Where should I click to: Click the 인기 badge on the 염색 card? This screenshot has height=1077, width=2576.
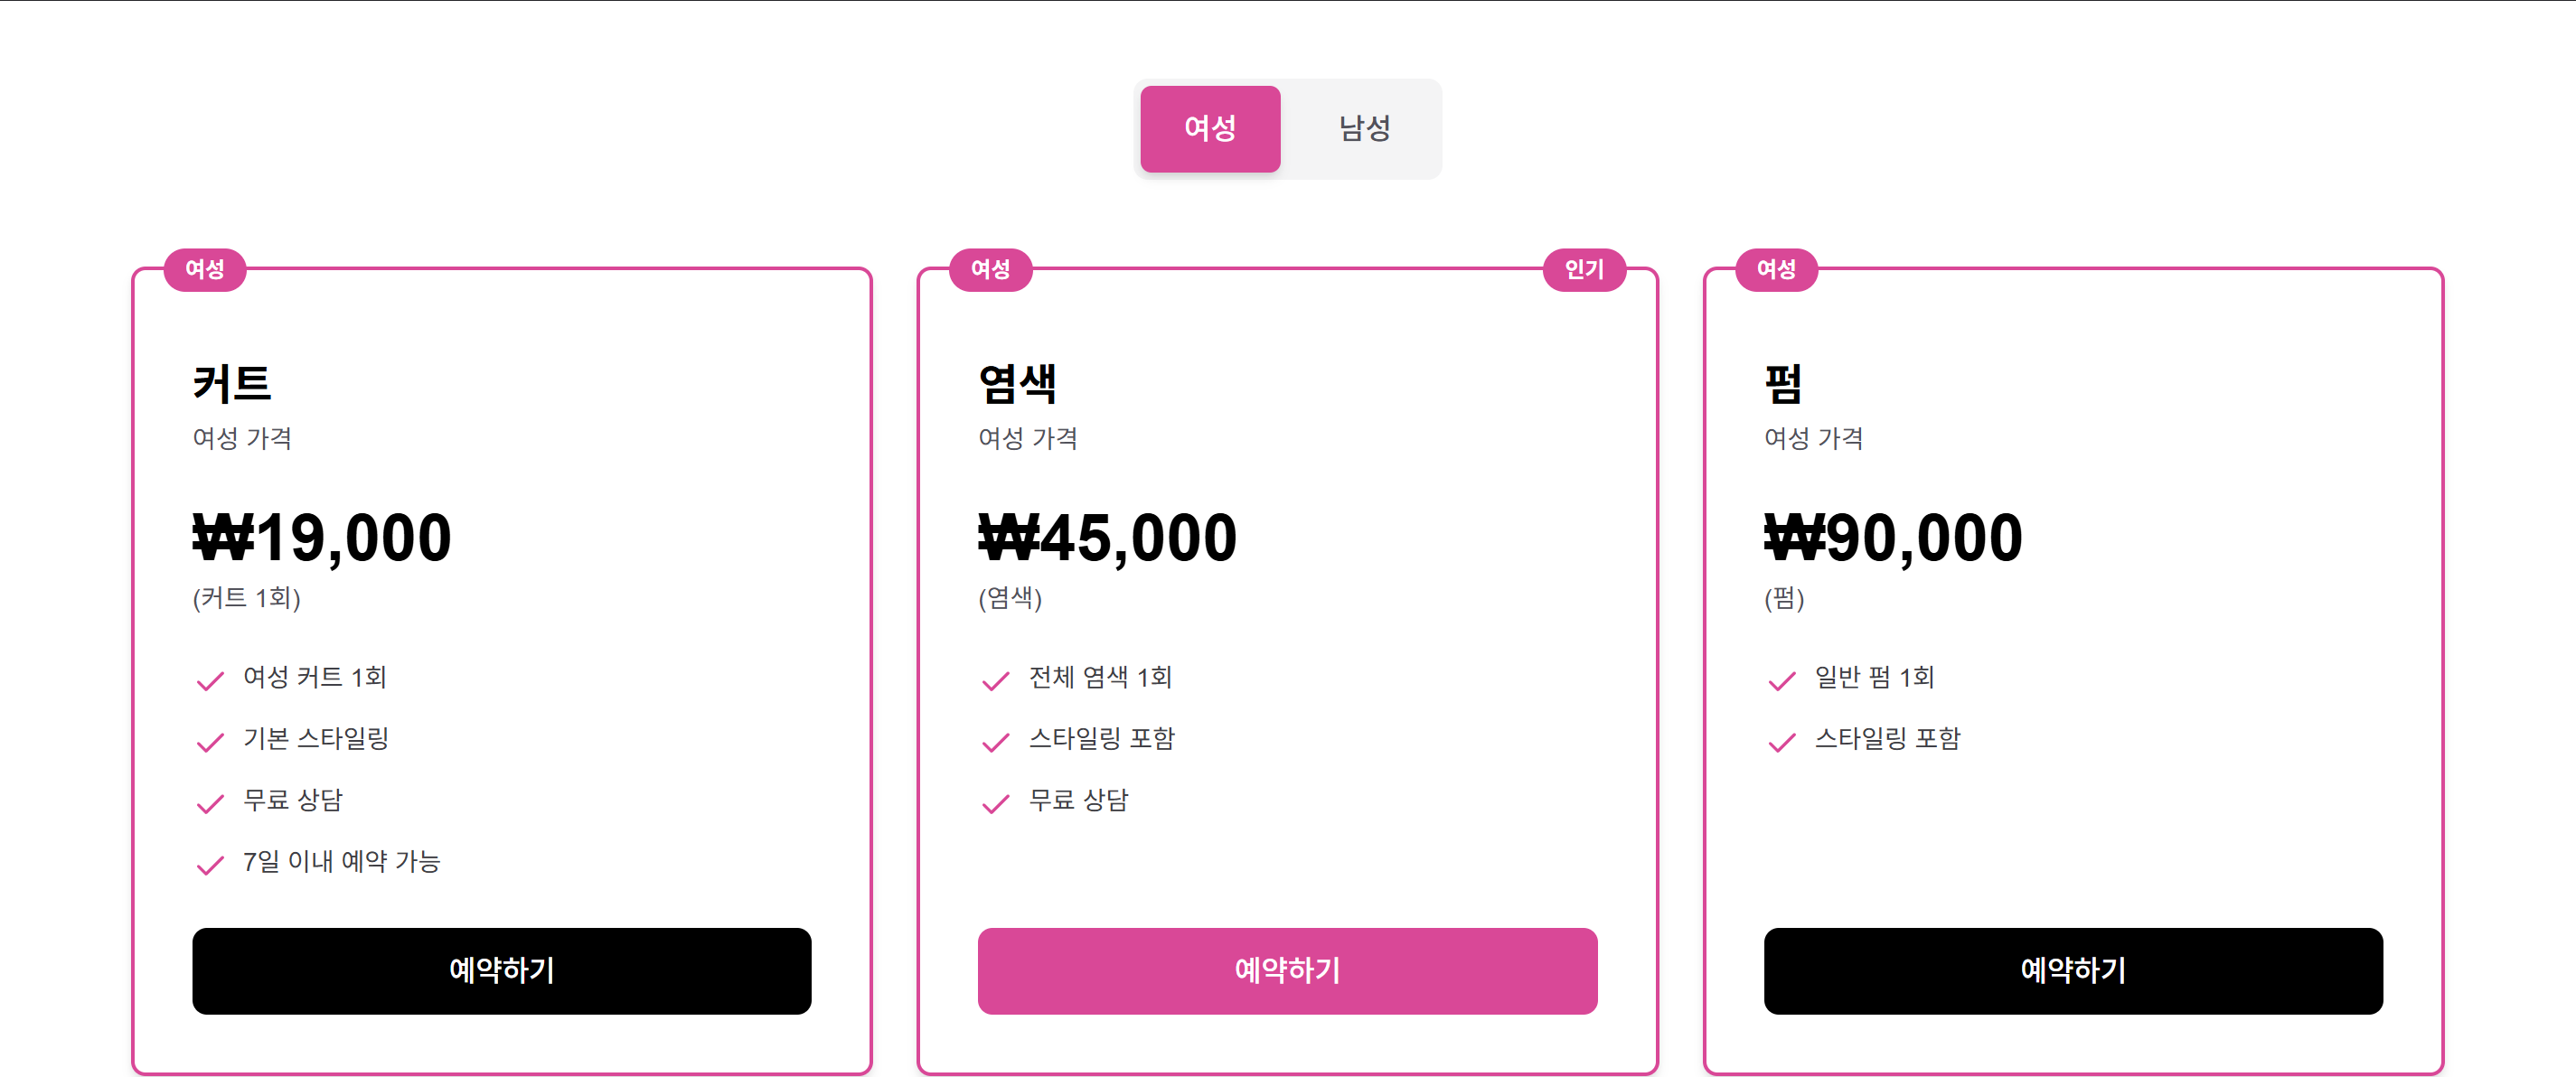[1584, 269]
